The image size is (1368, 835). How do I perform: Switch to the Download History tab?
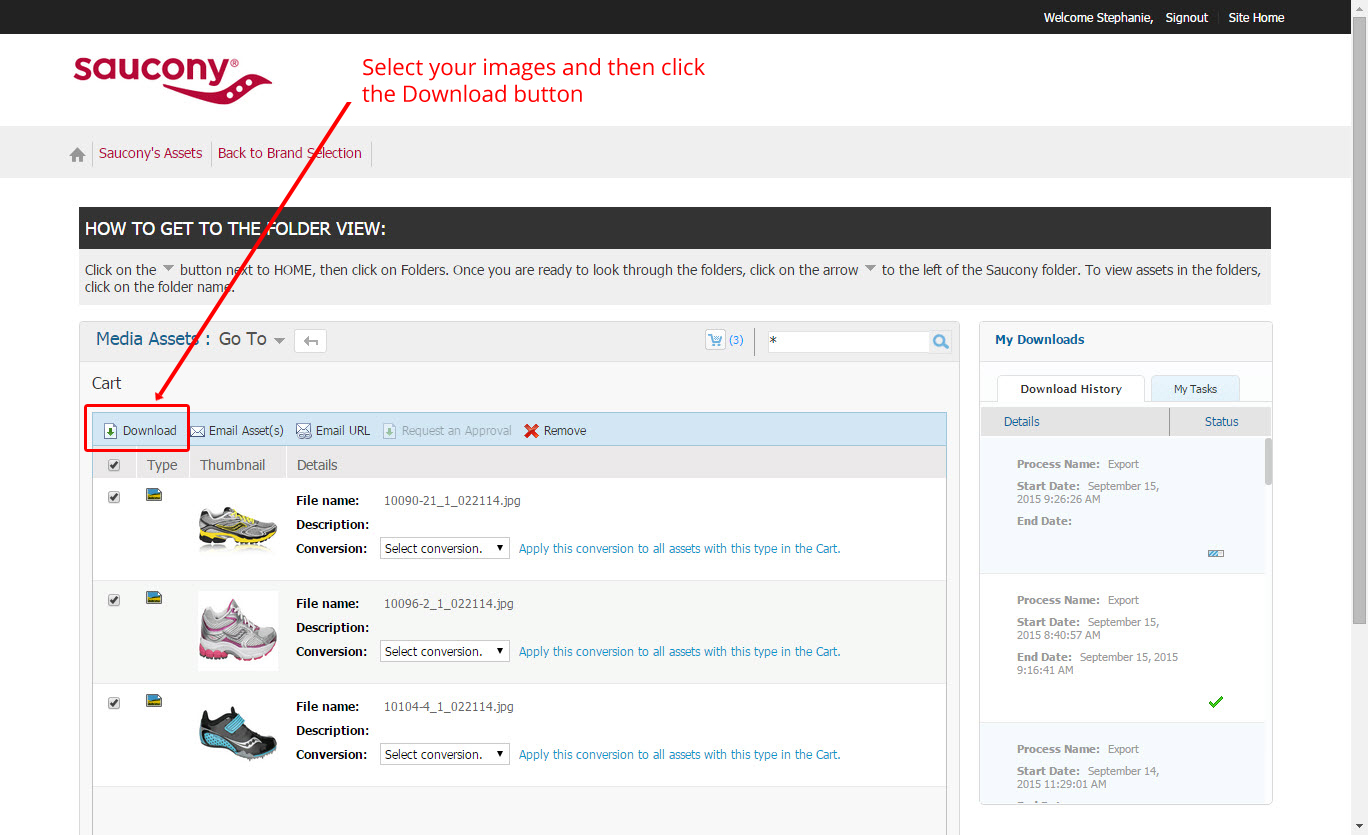pyautogui.click(x=1071, y=389)
